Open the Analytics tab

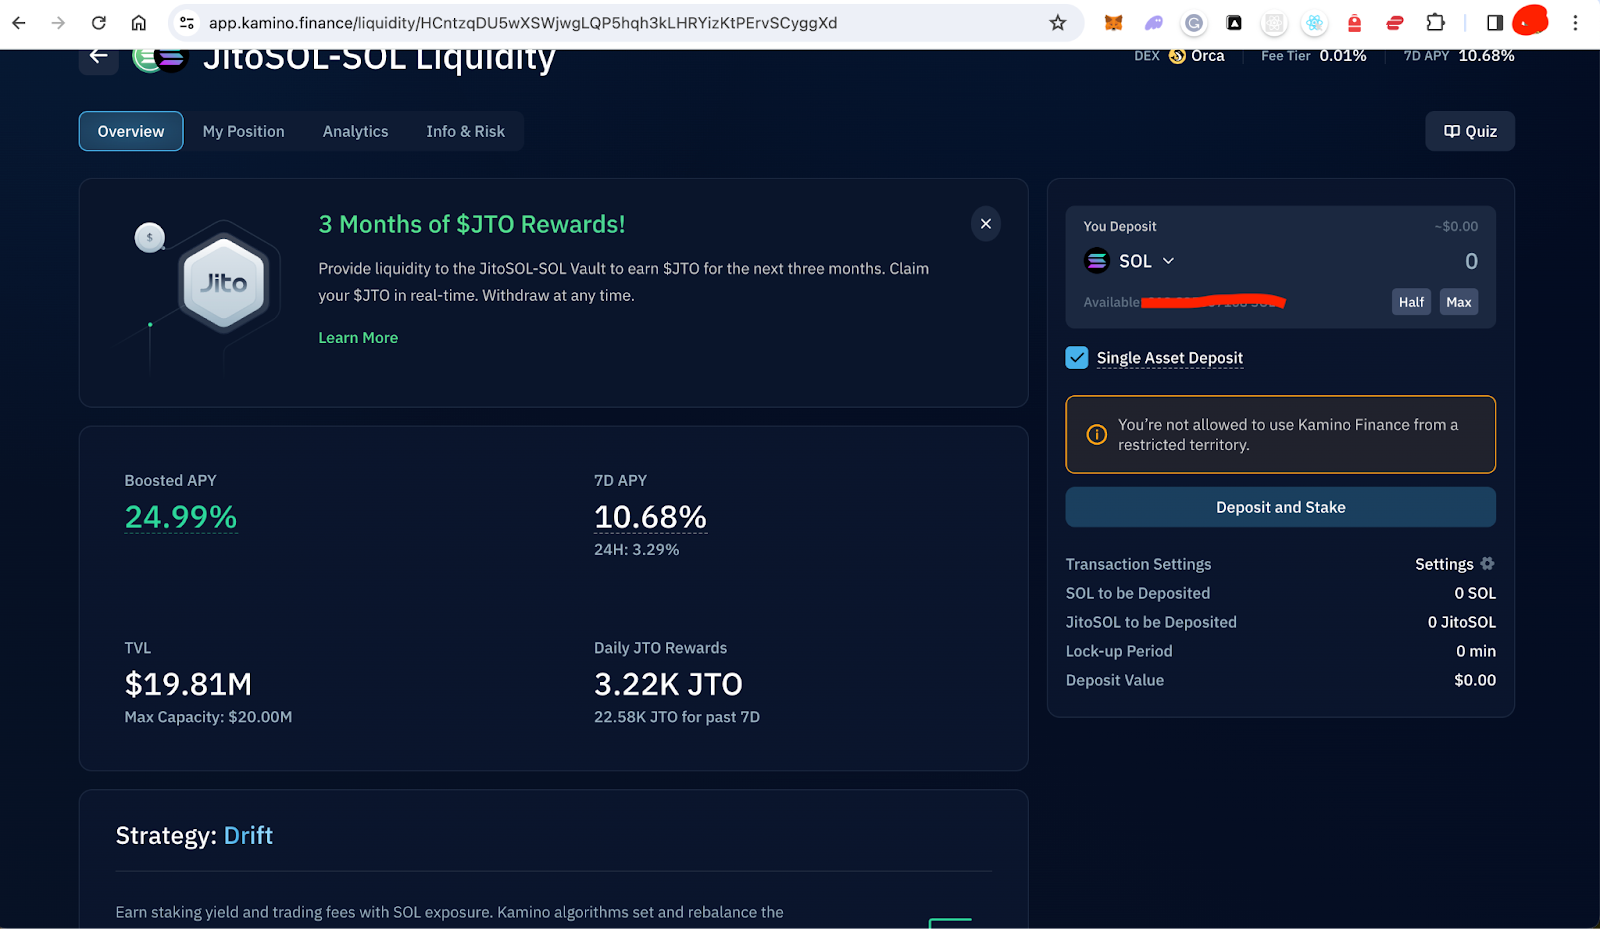click(x=355, y=131)
